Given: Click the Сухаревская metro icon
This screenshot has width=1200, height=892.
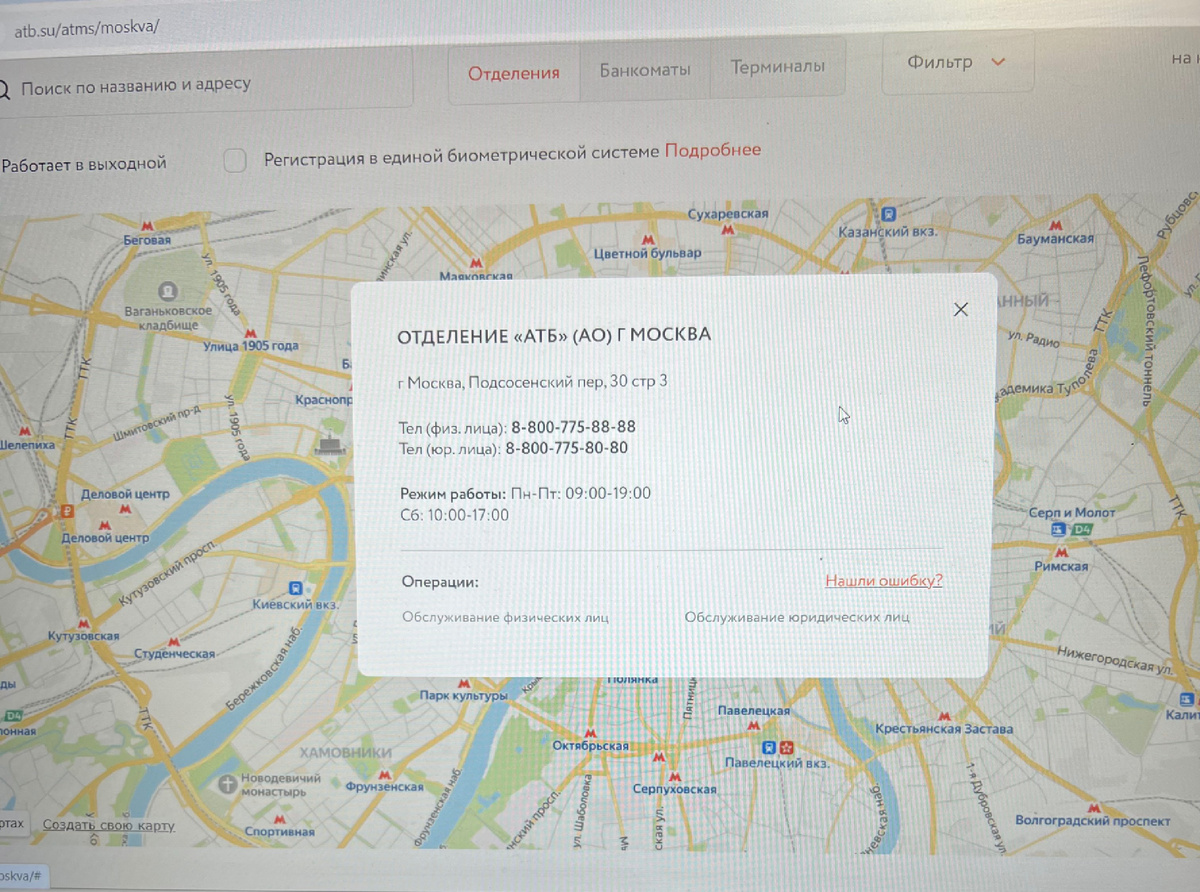Looking at the screenshot, I should (728, 227).
